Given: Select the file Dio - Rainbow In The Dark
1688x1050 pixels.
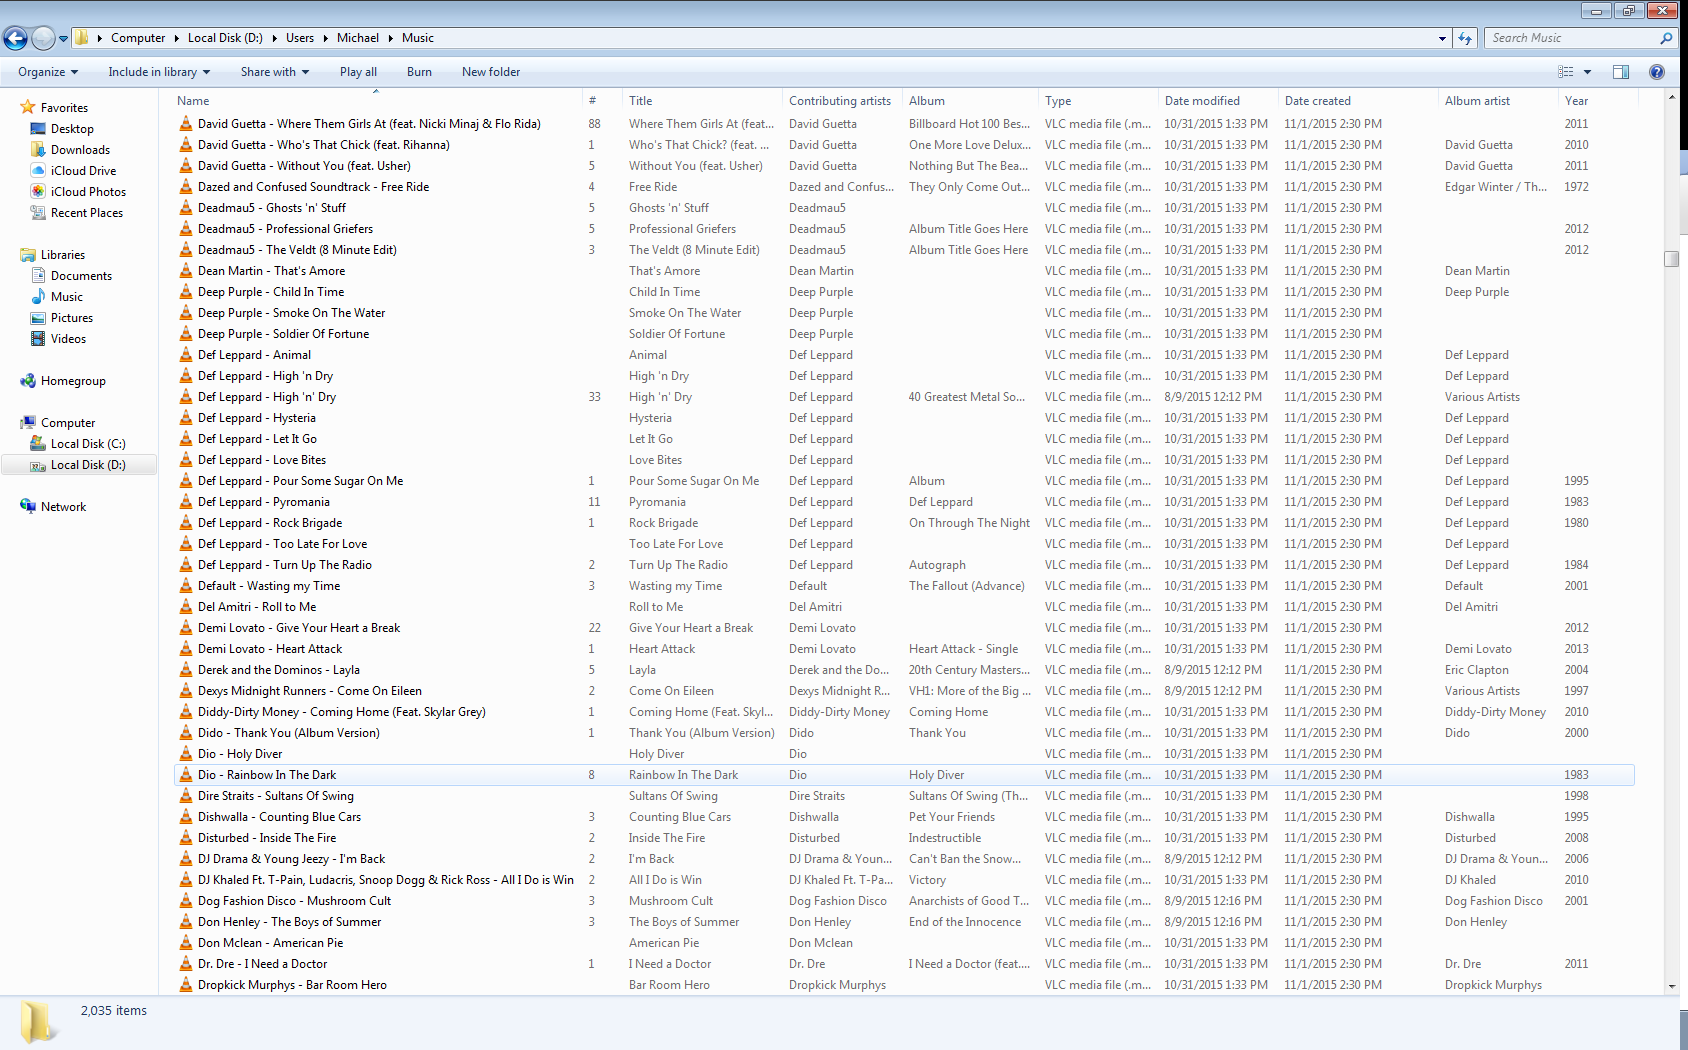Looking at the screenshot, I should click(904, 775).
